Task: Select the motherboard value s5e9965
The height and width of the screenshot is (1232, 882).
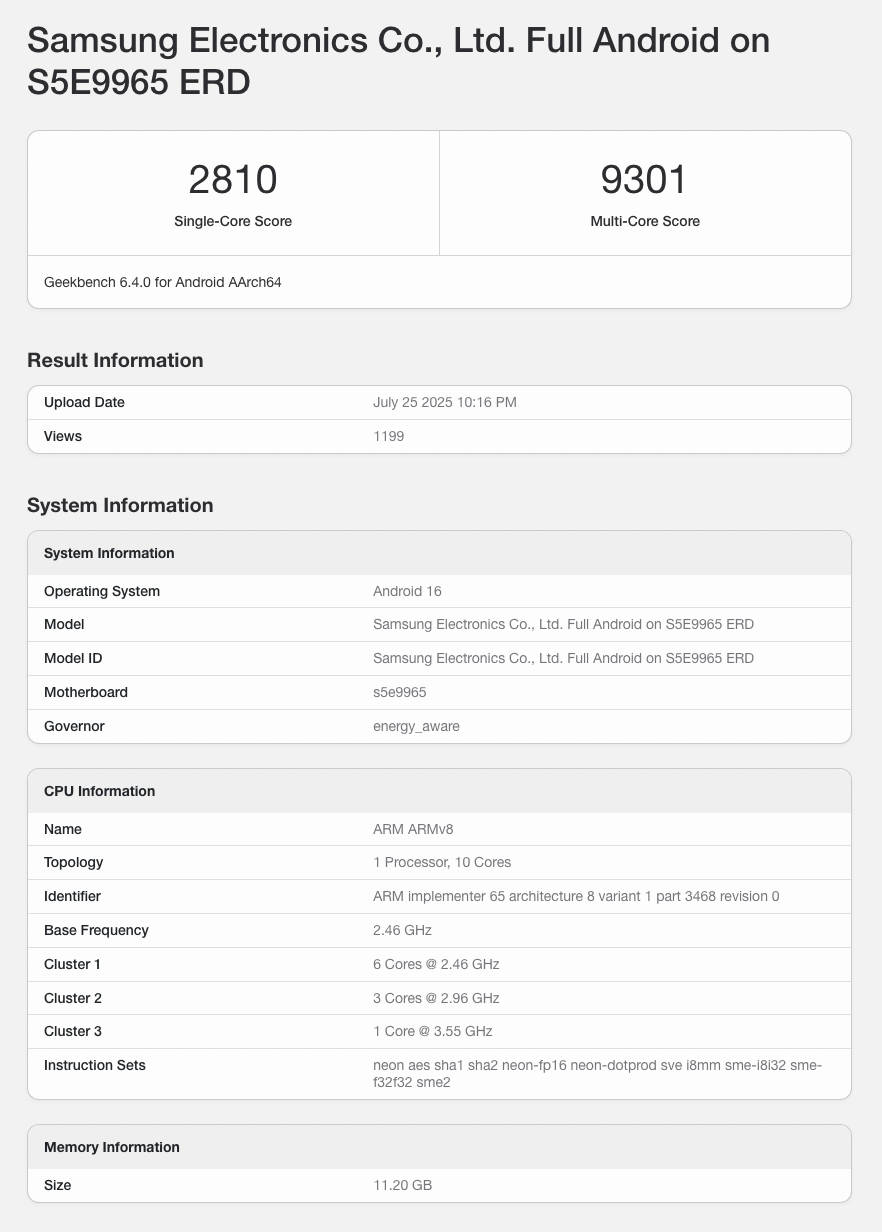Action: [x=400, y=692]
